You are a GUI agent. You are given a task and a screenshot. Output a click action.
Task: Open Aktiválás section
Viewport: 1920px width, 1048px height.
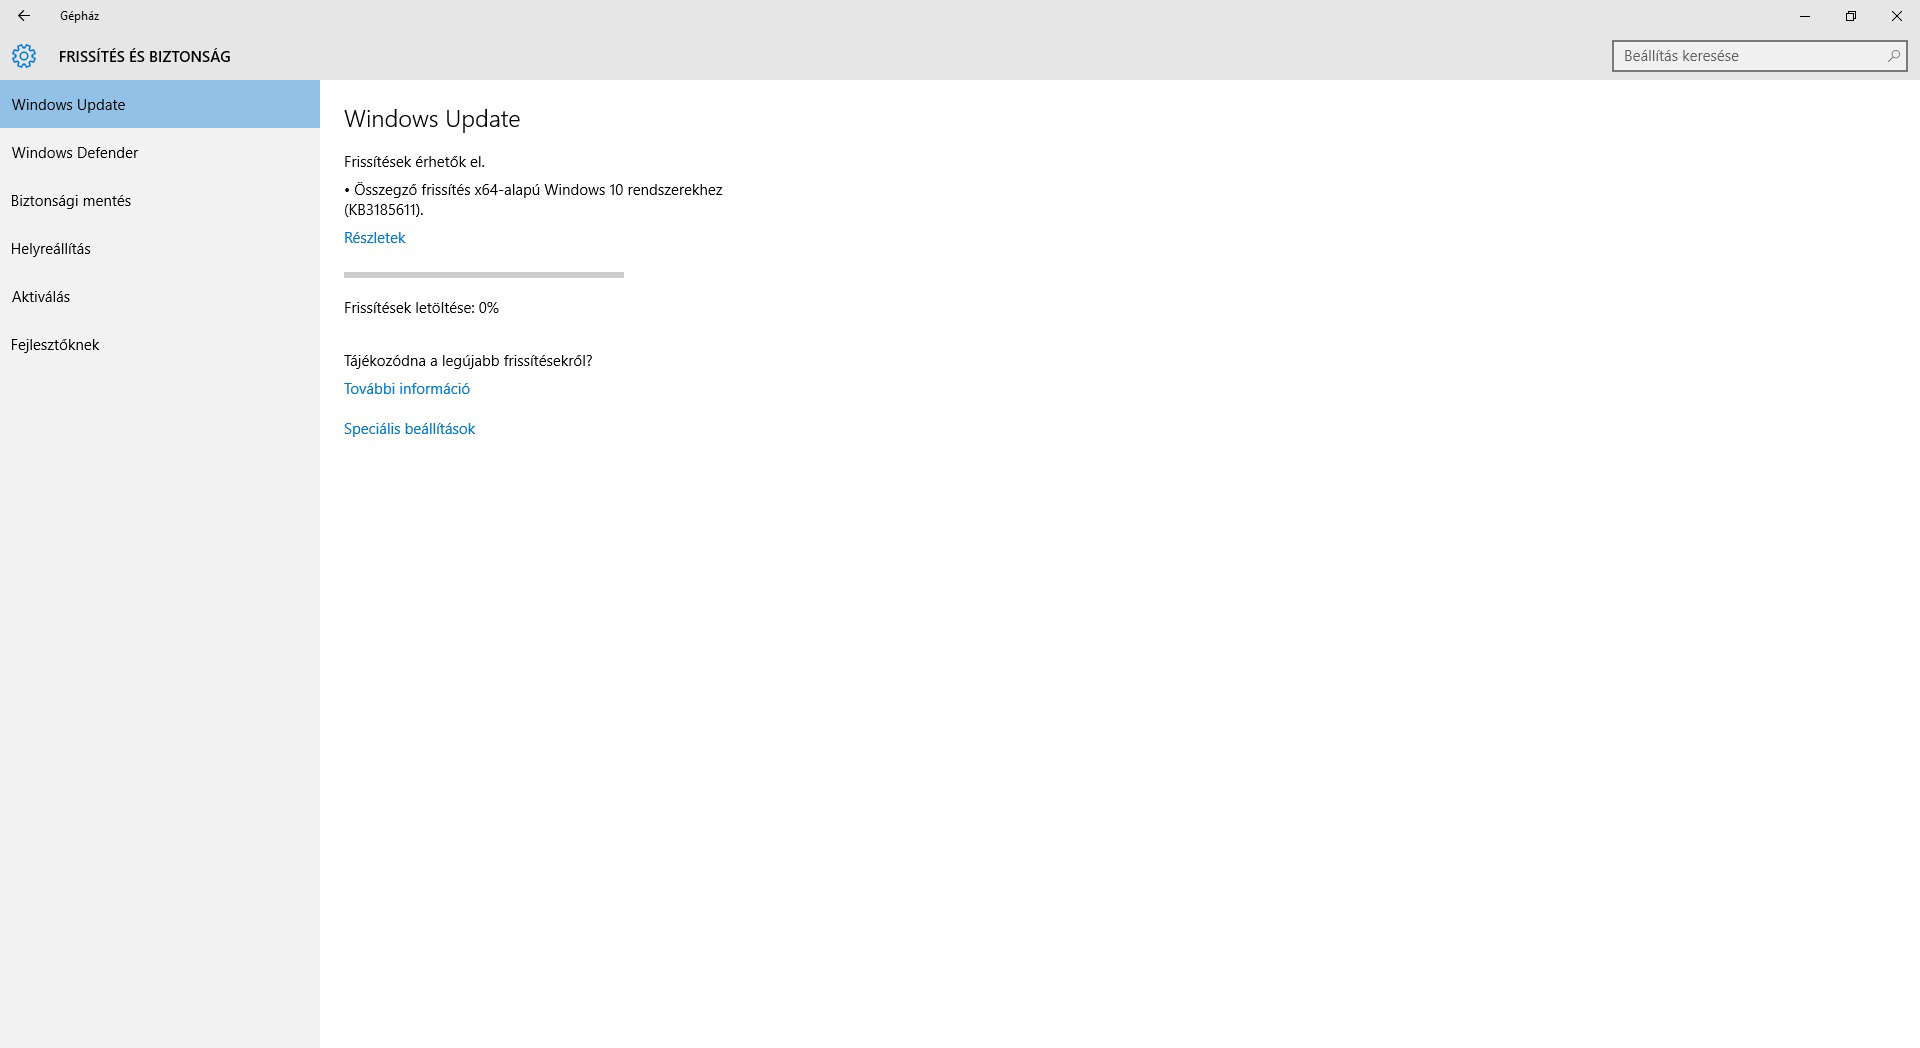(160, 296)
